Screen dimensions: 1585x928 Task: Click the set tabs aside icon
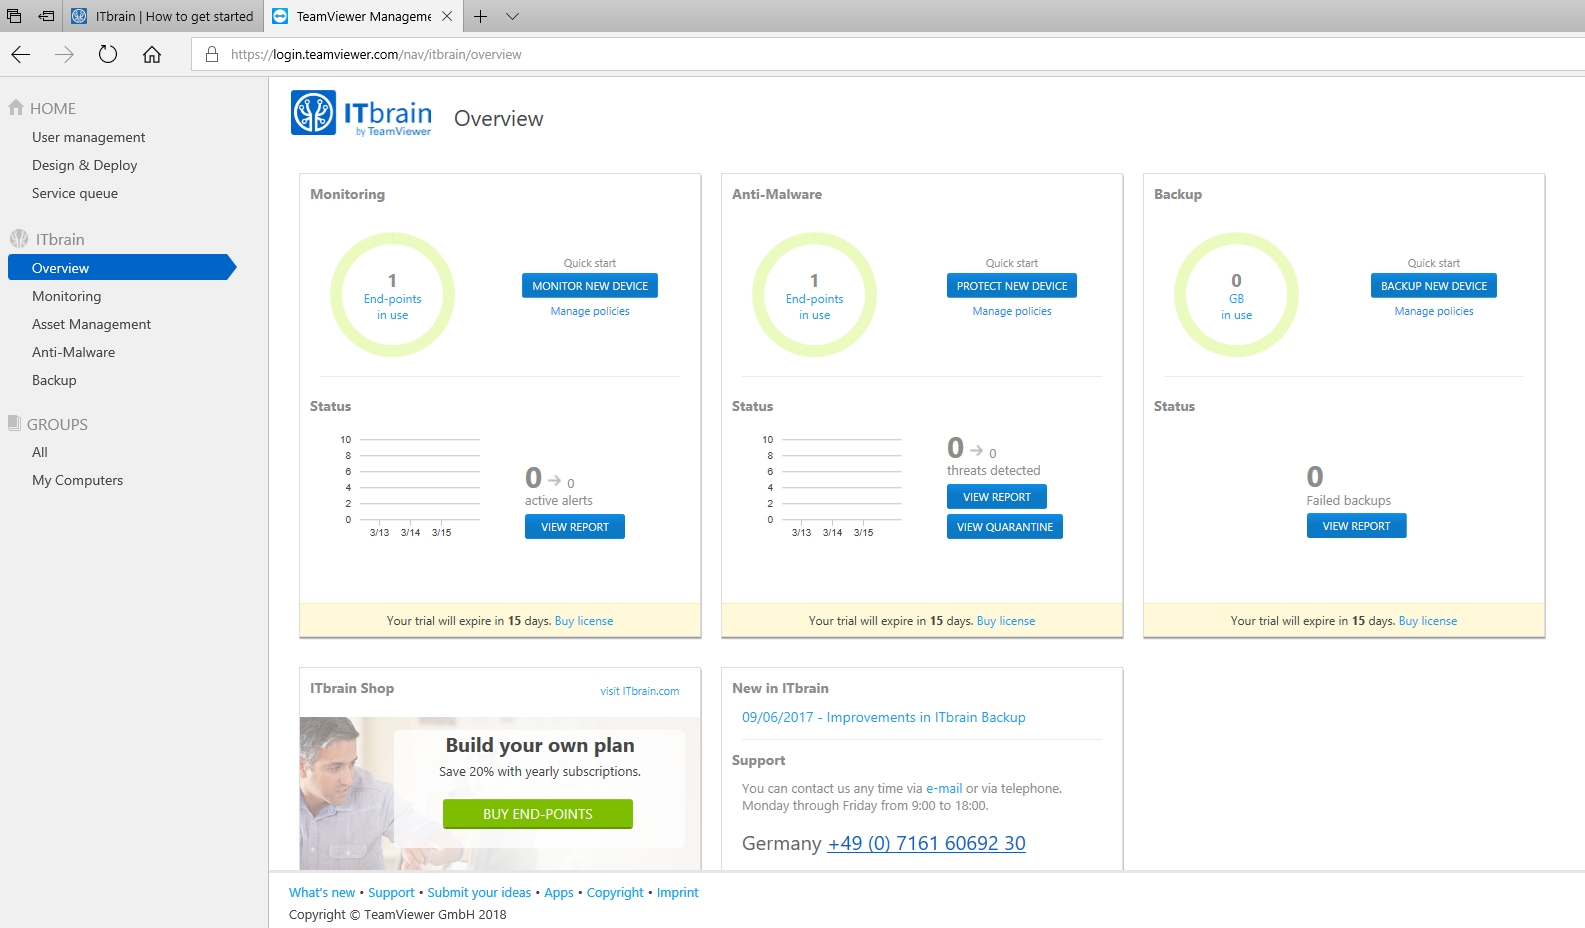tap(46, 16)
